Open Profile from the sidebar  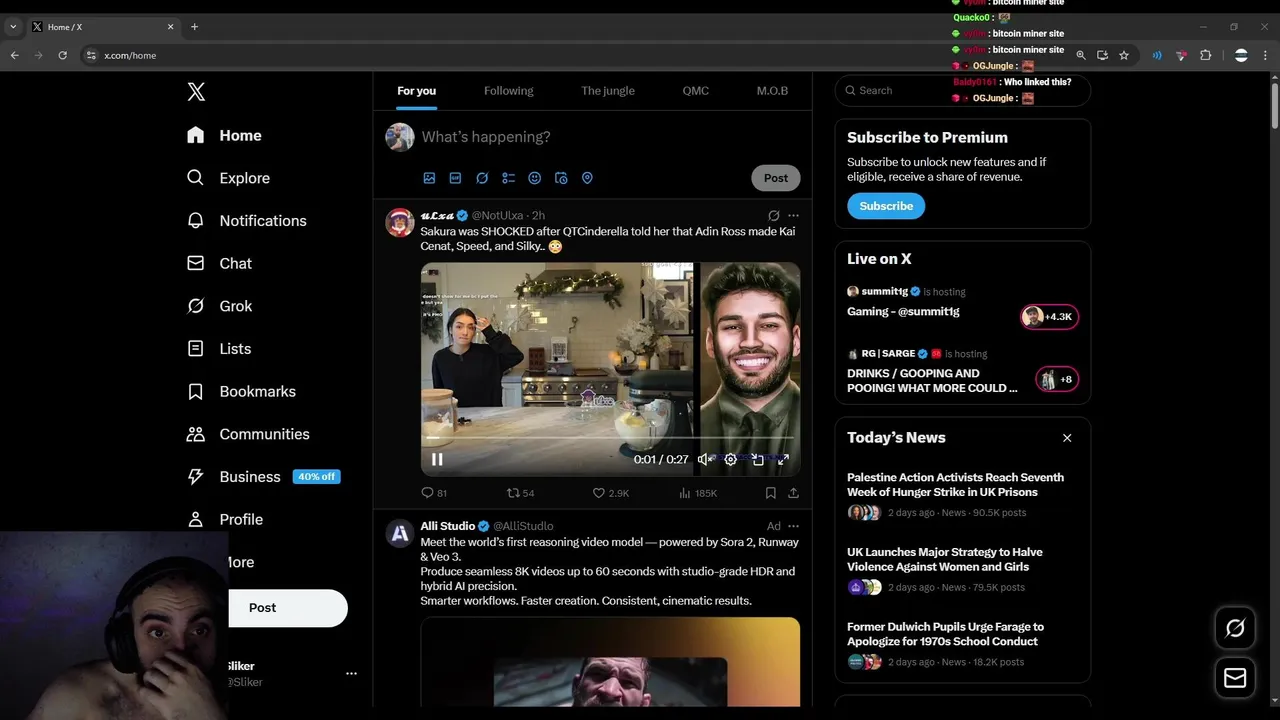click(225, 519)
